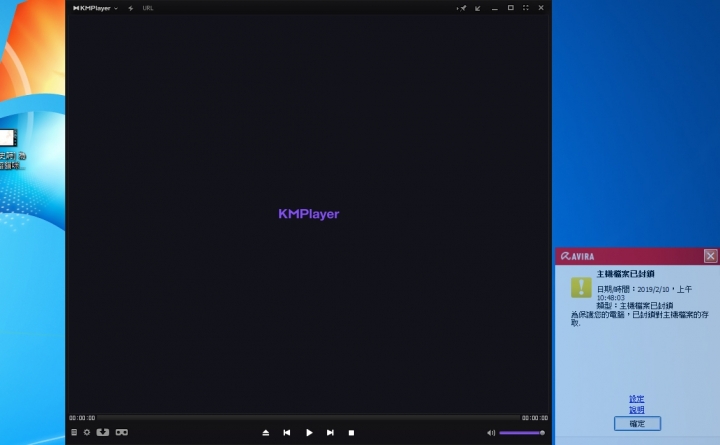
Task: Mute audio with the speaker icon
Action: [491, 433]
